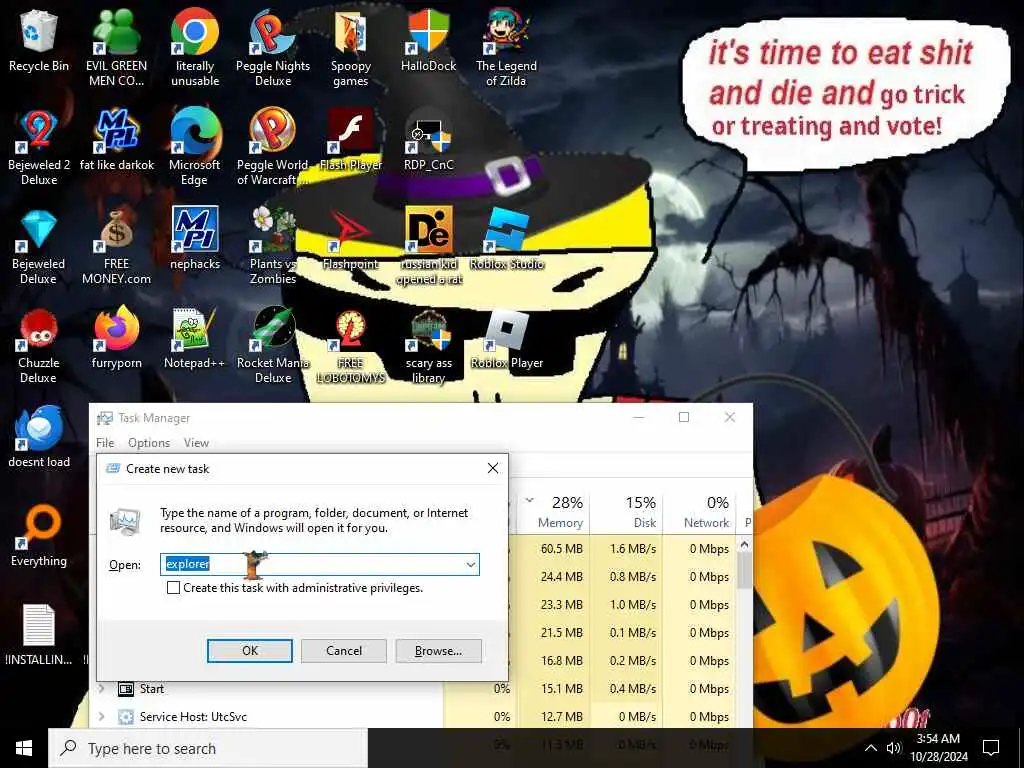Open the Options menu in Task Manager

tap(149, 443)
